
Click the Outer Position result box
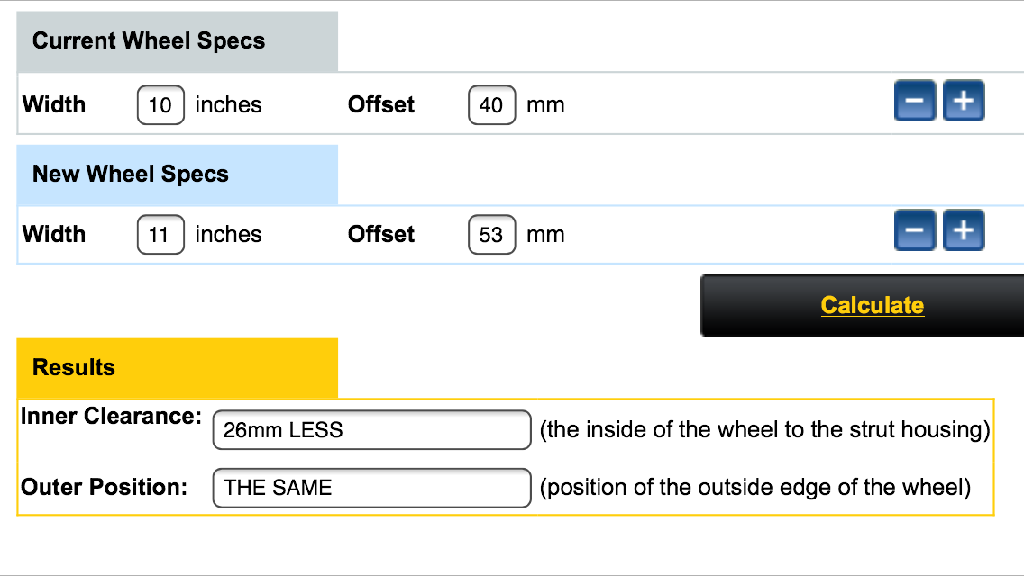[x=371, y=488]
